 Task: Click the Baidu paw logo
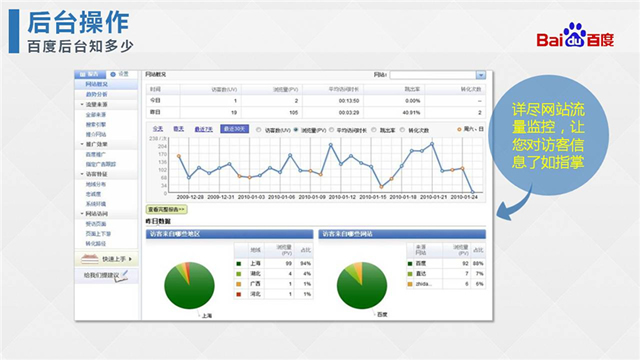click(575, 35)
